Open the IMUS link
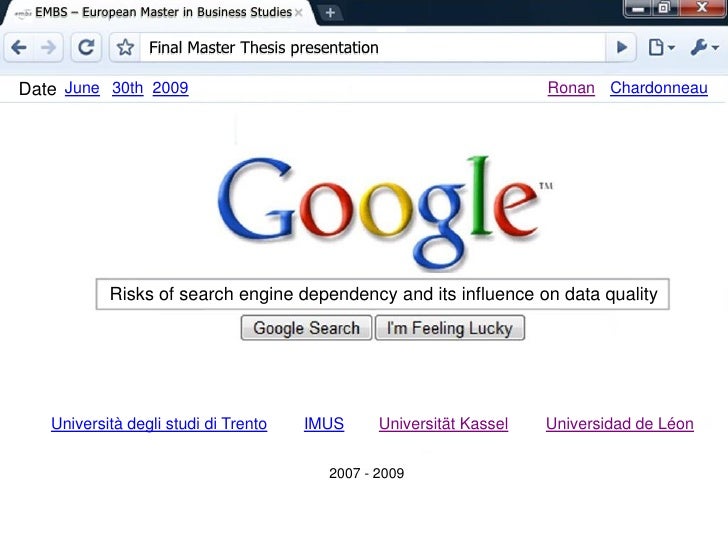The image size is (728, 546). [x=324, y=424]
